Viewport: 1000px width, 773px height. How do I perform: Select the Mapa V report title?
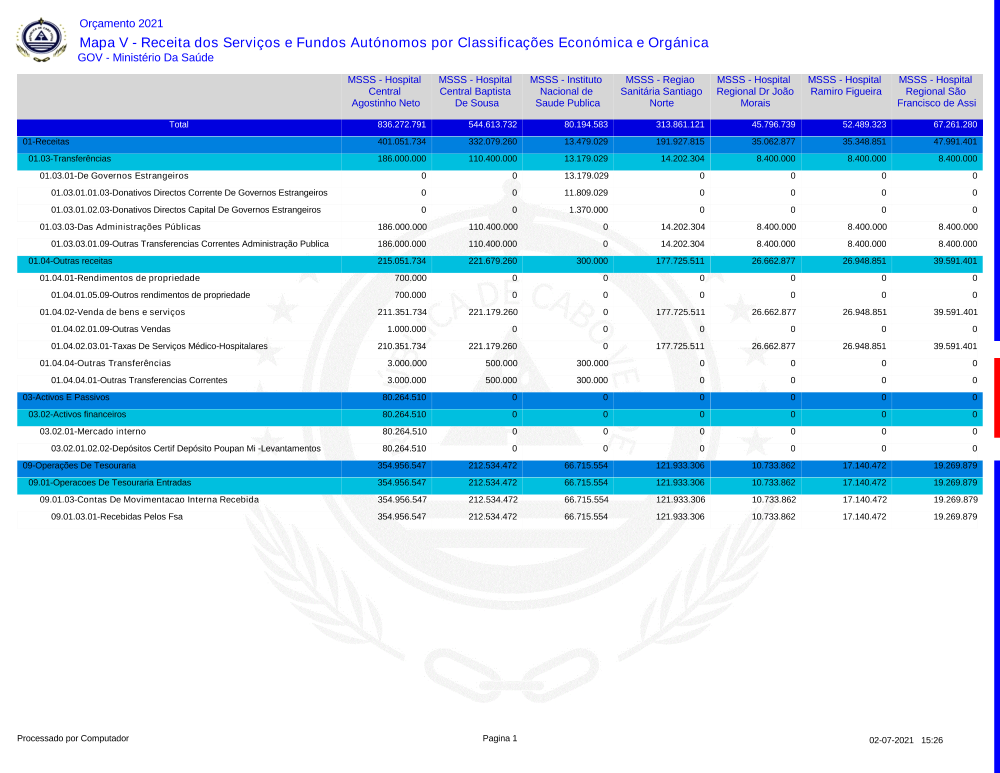(x=393, y=42)
